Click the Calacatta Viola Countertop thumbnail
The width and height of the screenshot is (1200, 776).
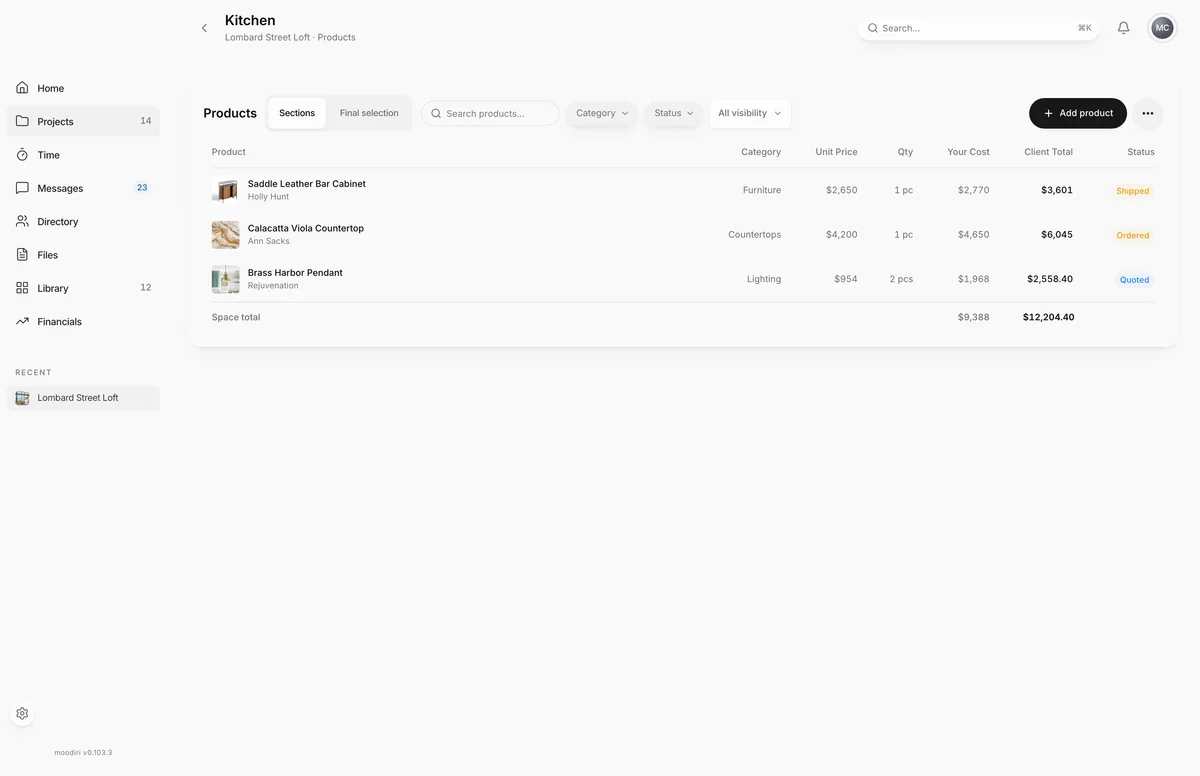tap(225, 235)
